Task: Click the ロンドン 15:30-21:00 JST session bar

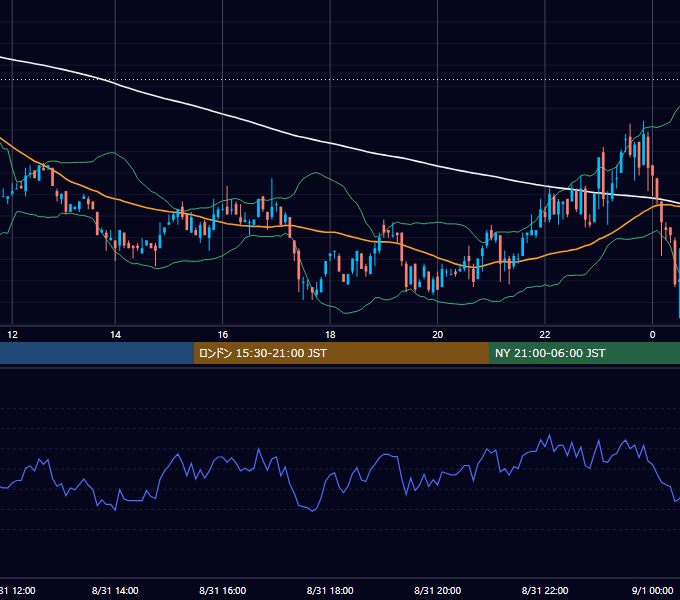Action: [x=341, y=353]
